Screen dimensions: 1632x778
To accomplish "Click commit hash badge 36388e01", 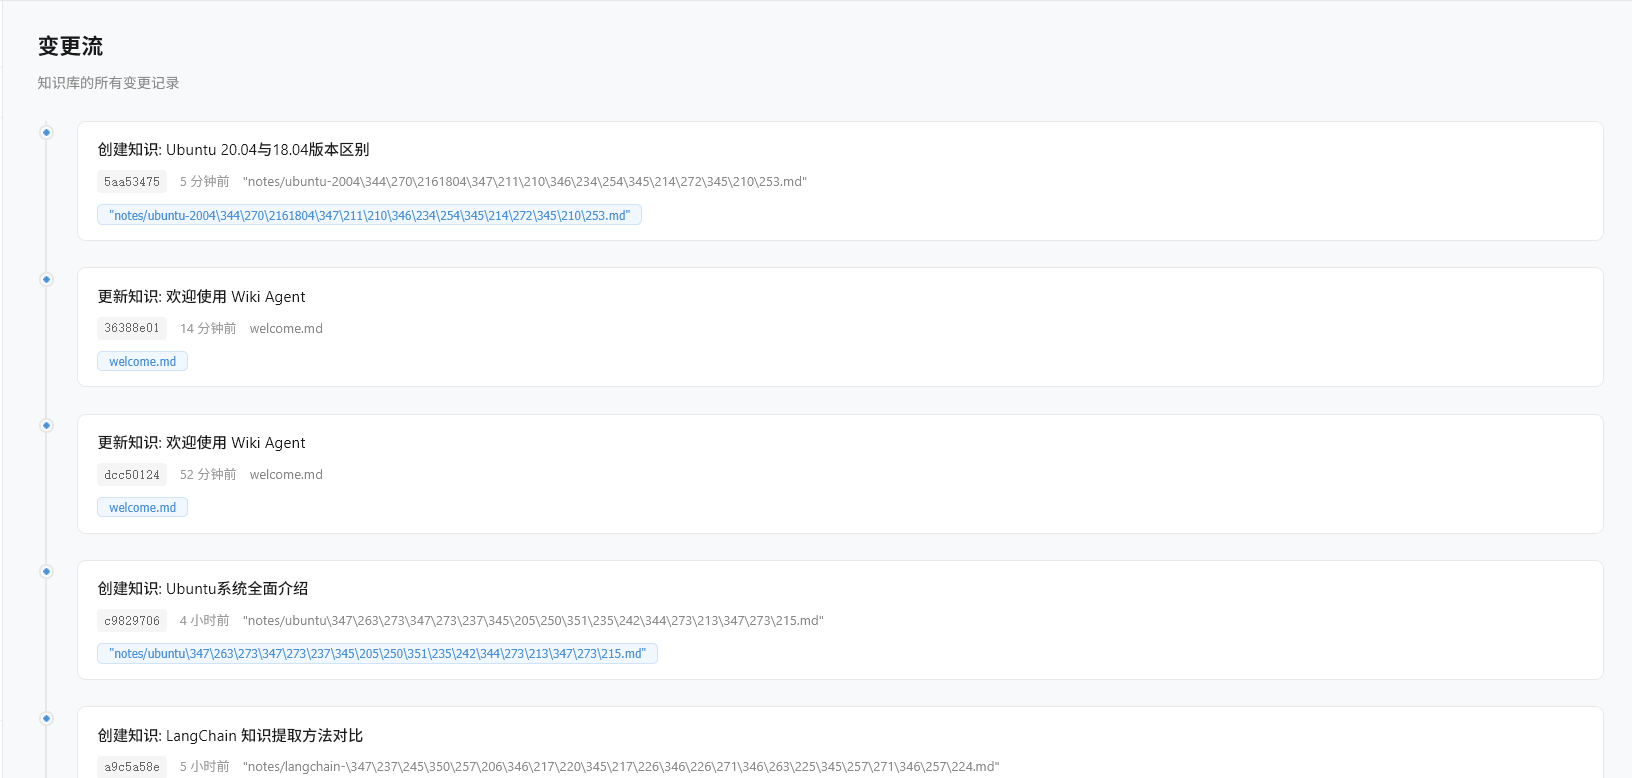I will 132,328.
